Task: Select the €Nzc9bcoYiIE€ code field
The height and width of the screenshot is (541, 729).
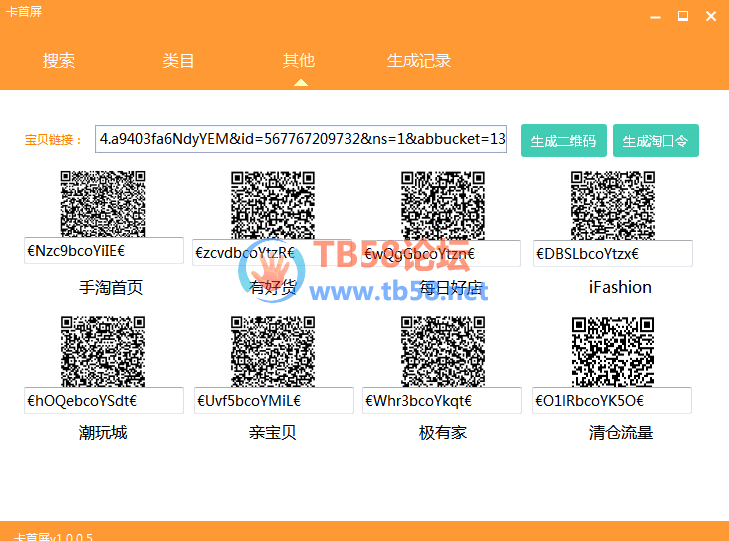Action: [x=104, y=251]
